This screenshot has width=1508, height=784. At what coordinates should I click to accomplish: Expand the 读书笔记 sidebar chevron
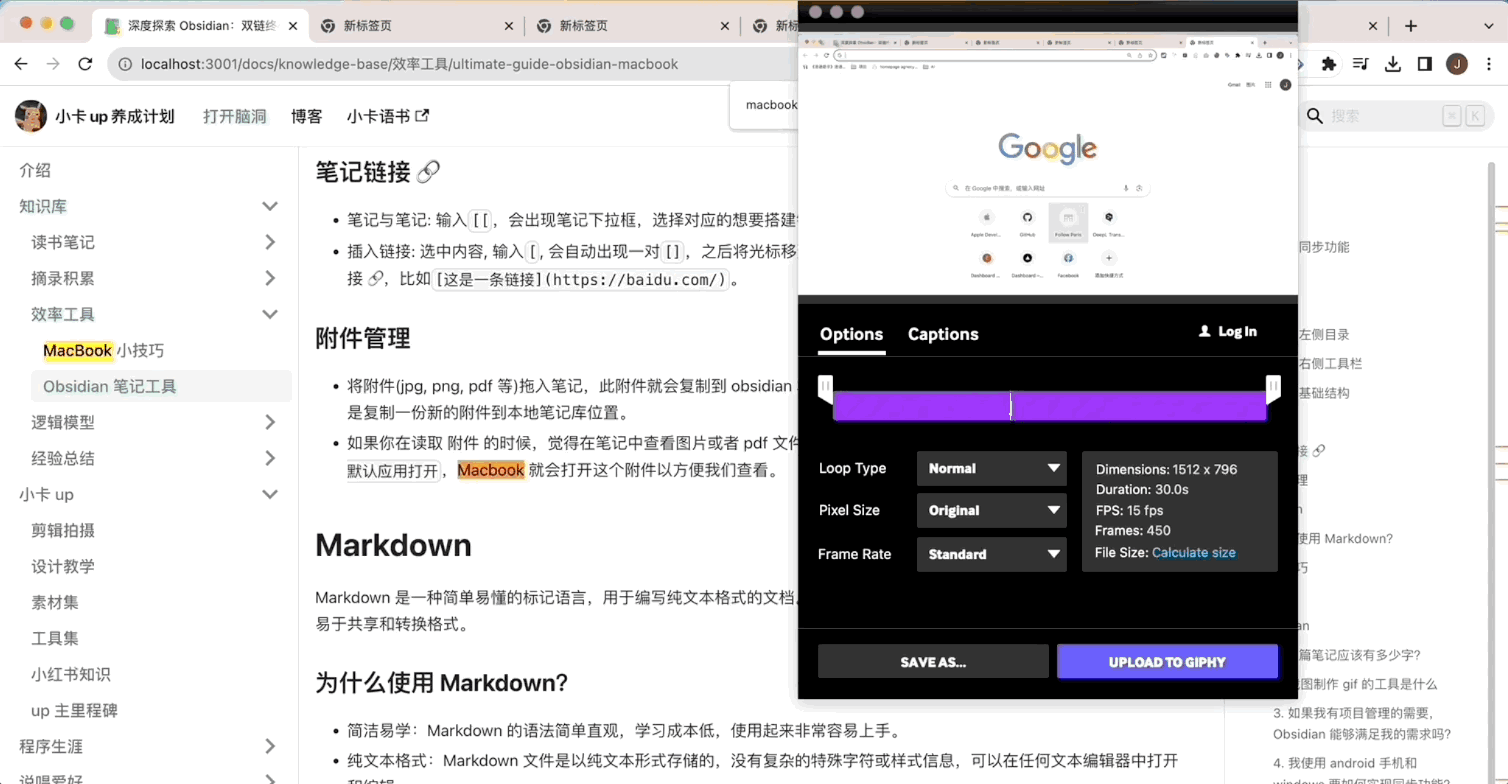(x=269, y=242)
